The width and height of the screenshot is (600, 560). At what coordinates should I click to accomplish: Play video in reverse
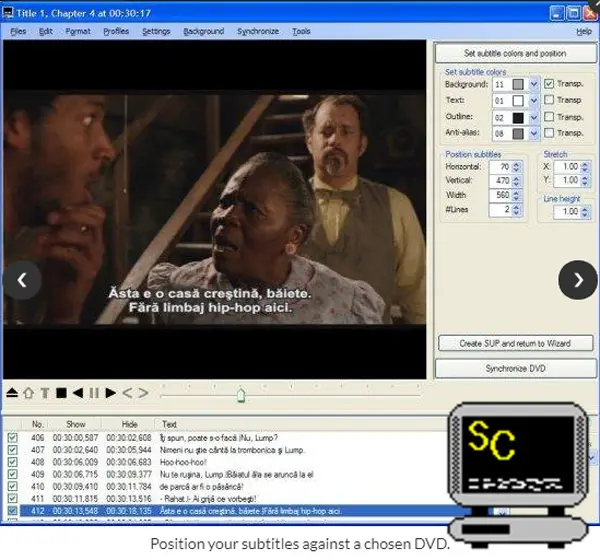[x=78, y=393]
